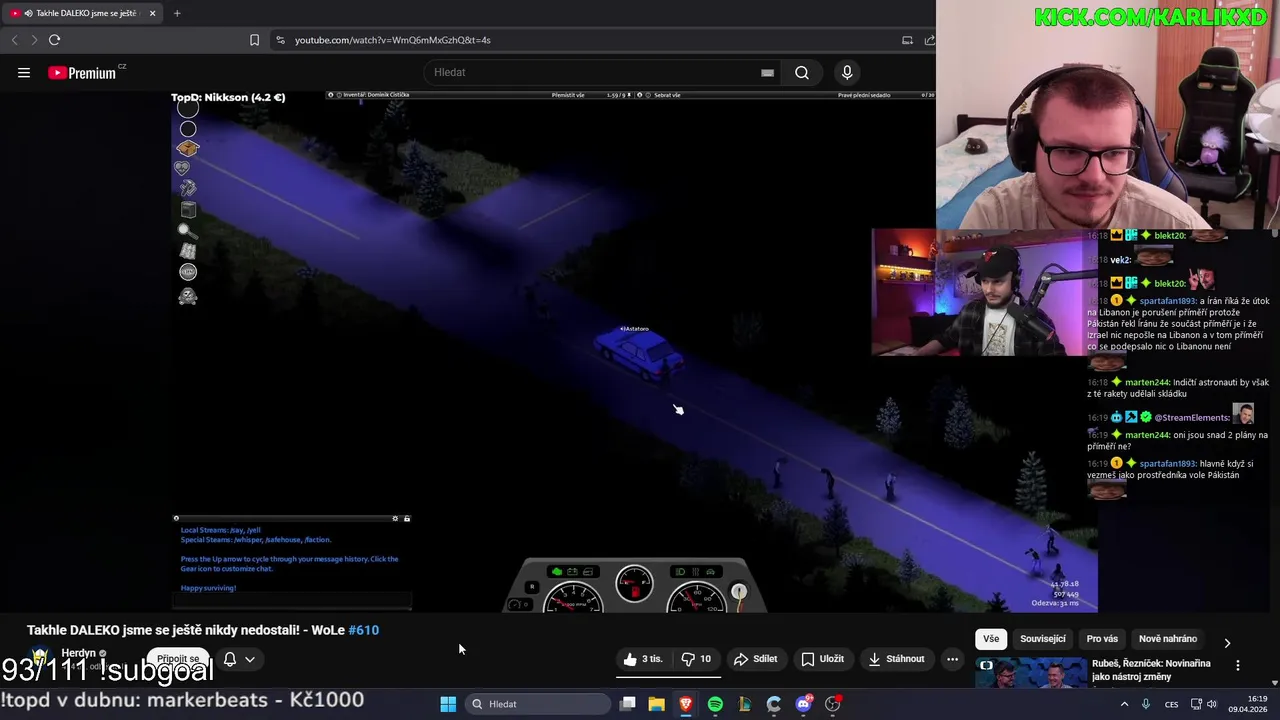The width and height of the screenshot is (1280, 720).
Task: Expand the notification options chevron beside the bell
Action: 250,659
